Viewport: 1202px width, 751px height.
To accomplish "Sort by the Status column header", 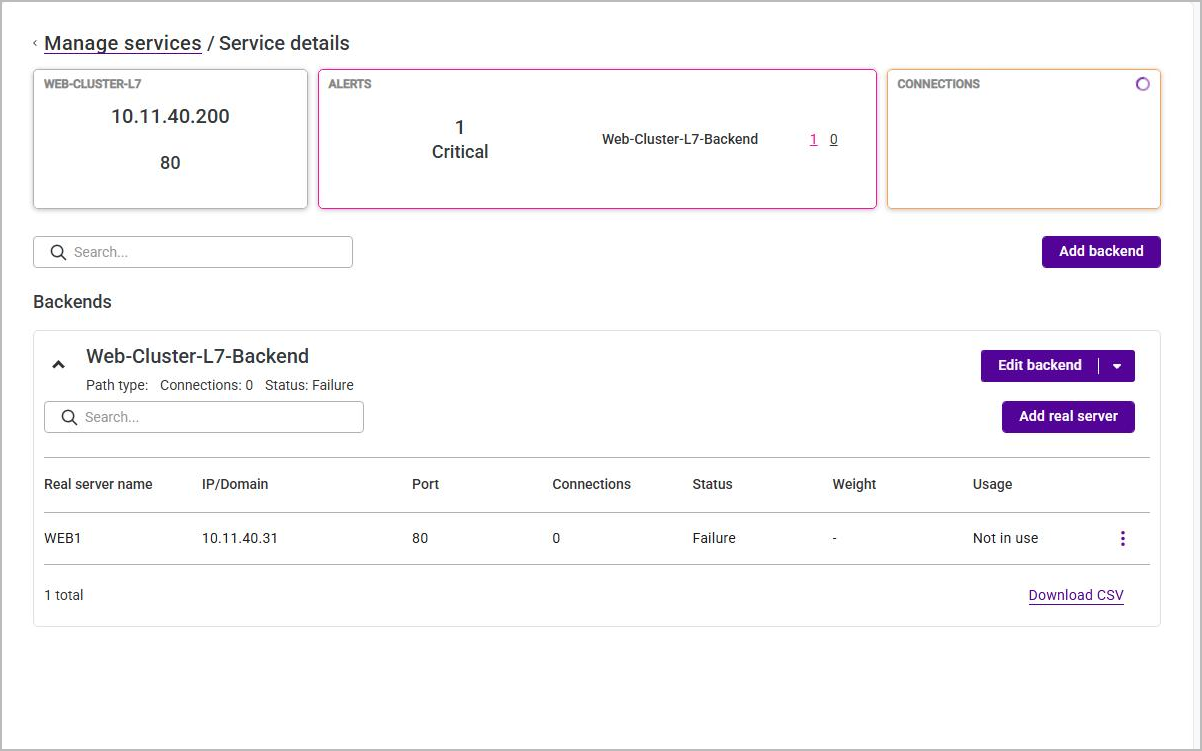I will coord(712,484).
